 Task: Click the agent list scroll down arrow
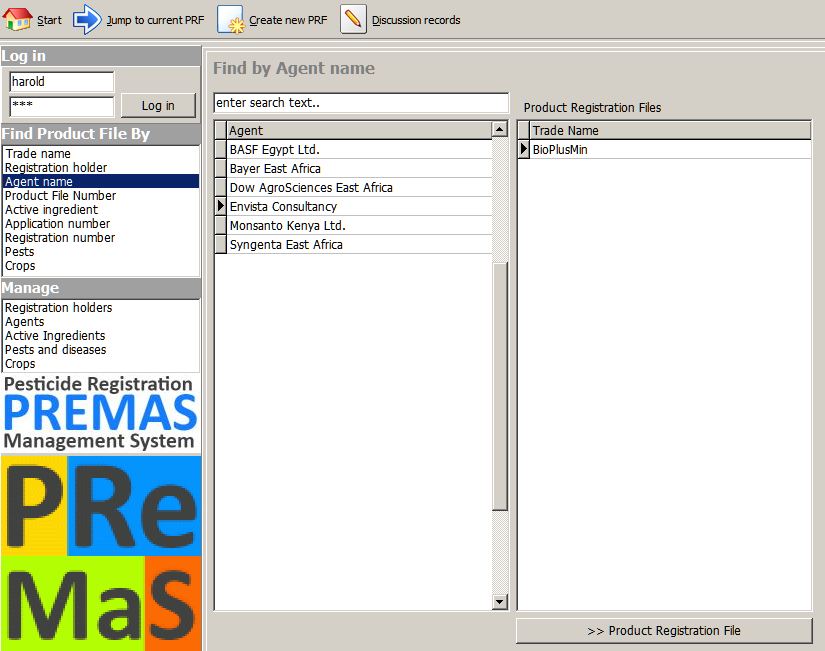click(500, 602)
